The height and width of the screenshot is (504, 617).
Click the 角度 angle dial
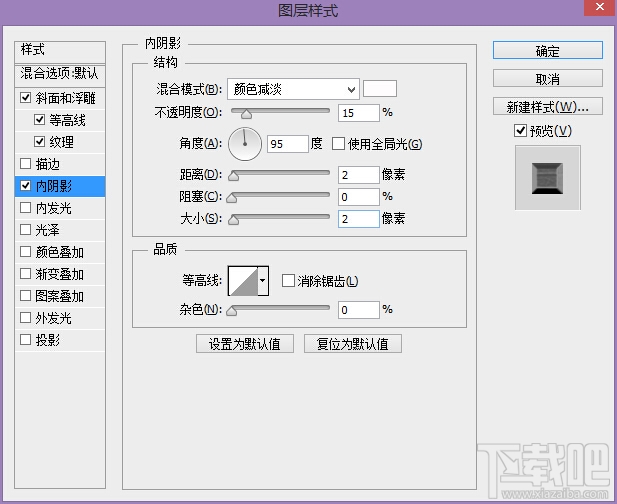[245, 144]
